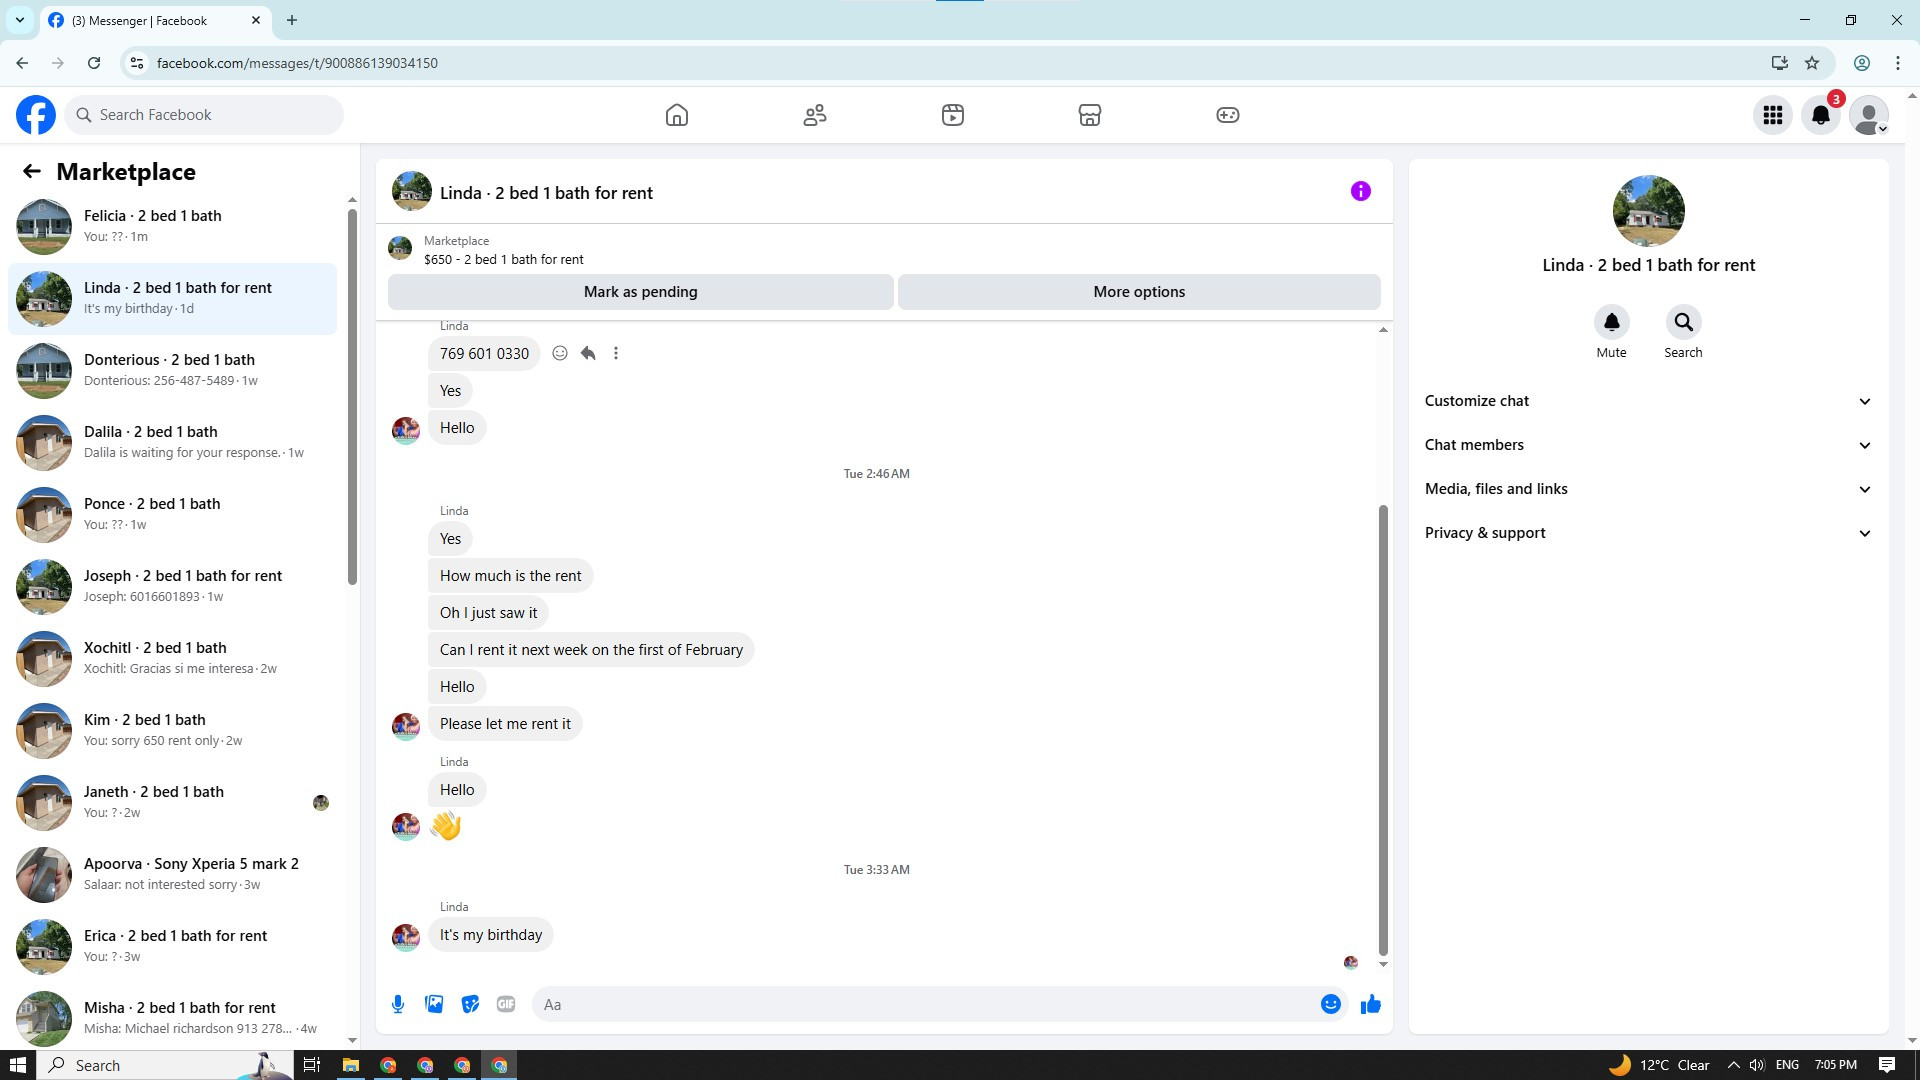Viewport: 1920px width, 1080px height.
Task: Send a thumbs-up like
Action: pos(1370,1004)
